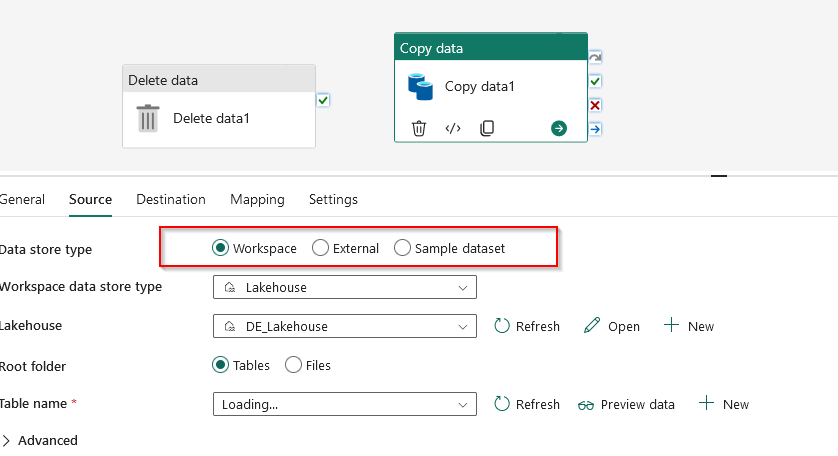Clone the Copy data1 activity

[x=487, y=128]
